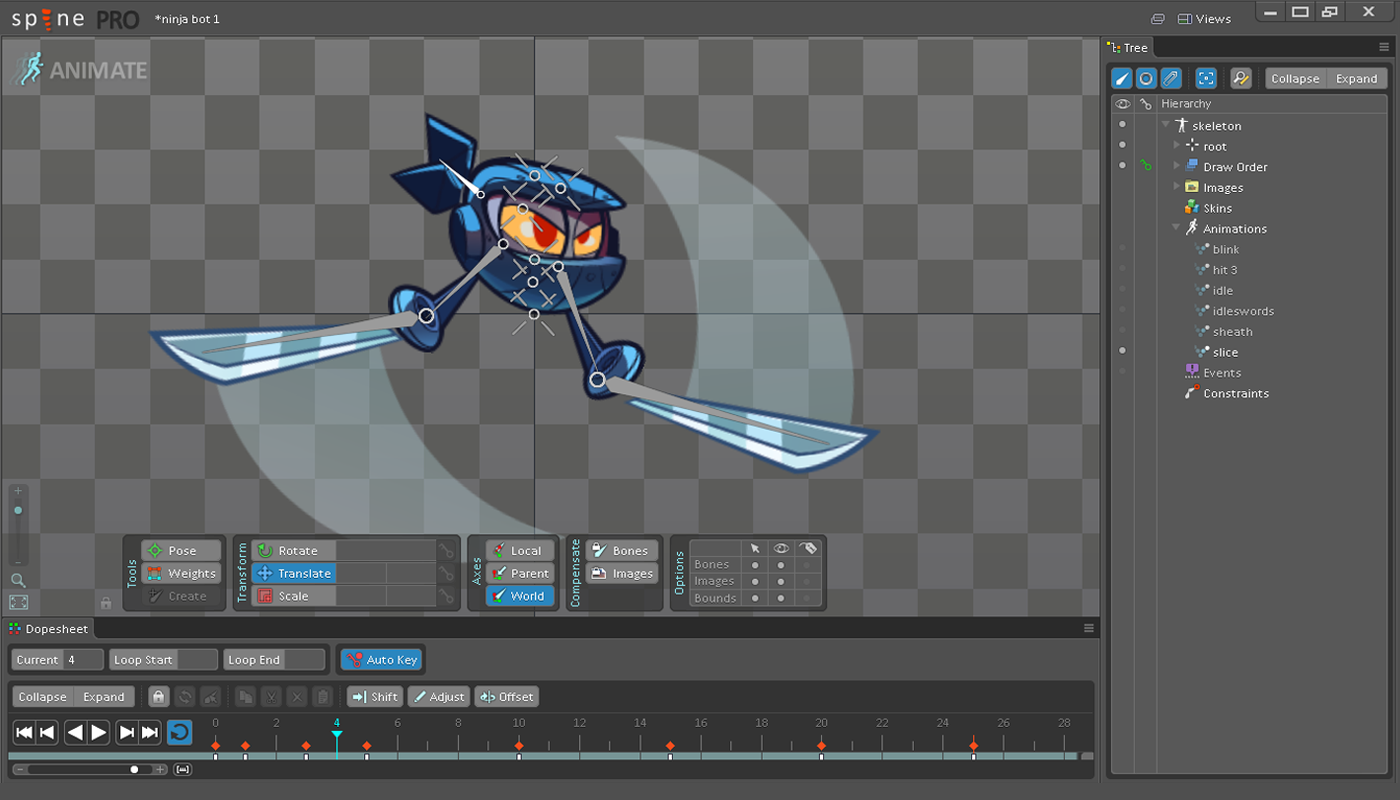1400x800 pixels.
Task: Expand the root node
Action: tap(1177, 146)
